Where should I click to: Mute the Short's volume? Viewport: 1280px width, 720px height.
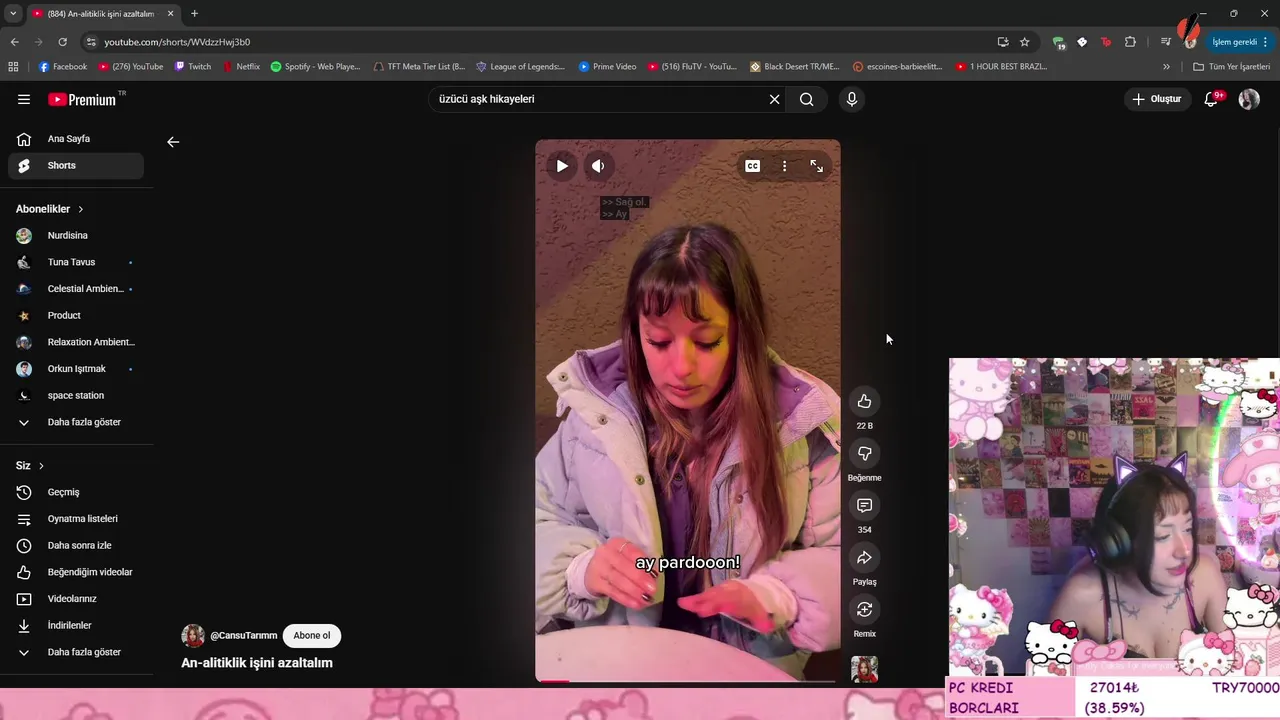pos(598,166)
